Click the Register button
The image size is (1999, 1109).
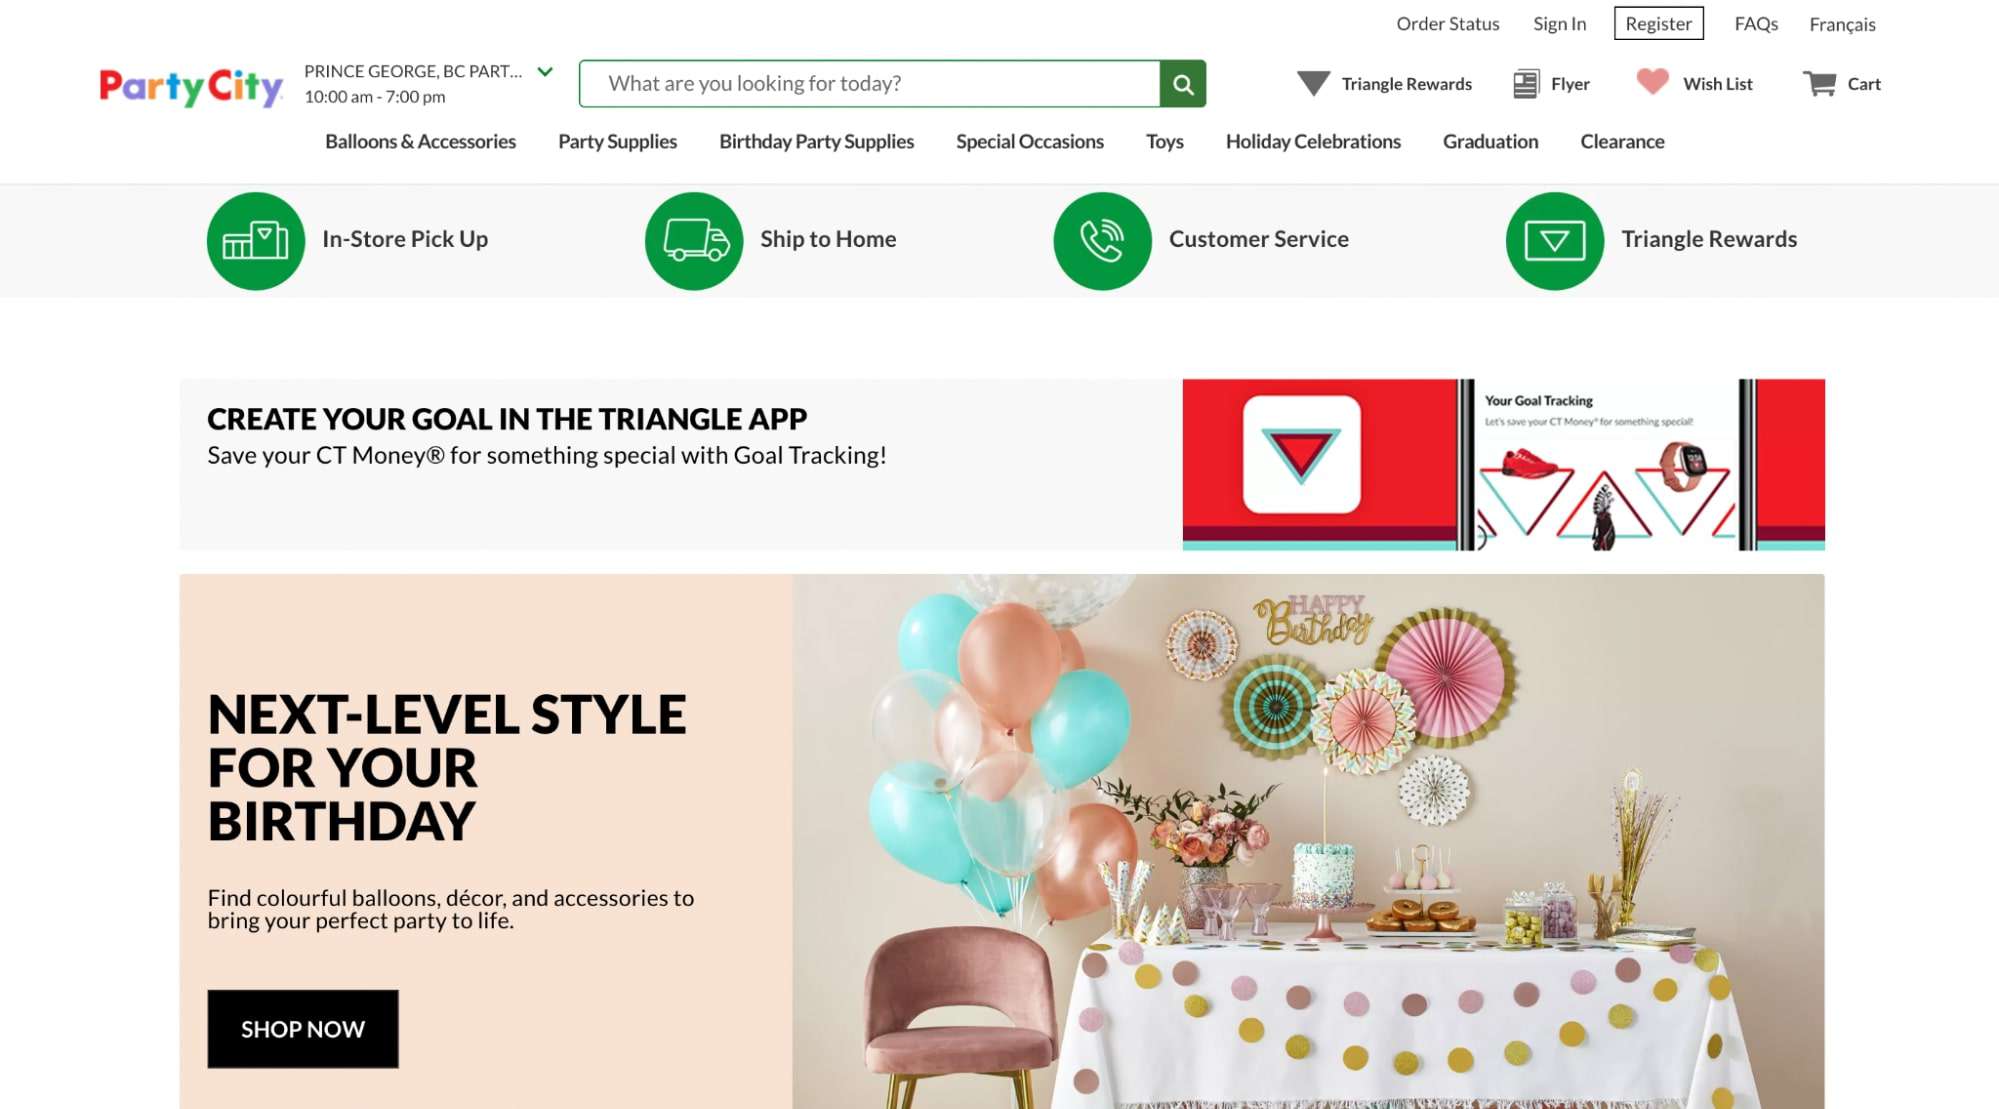(x=1658, y=24)
